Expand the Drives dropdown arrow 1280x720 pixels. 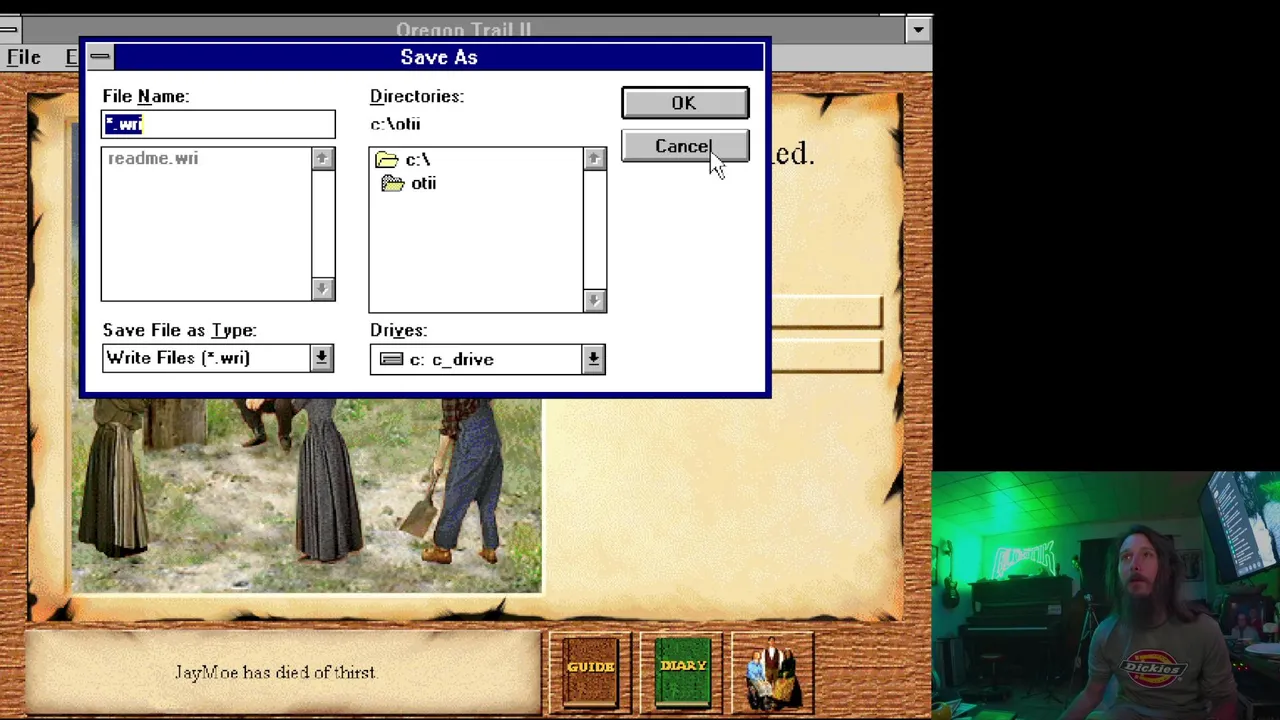593,359
